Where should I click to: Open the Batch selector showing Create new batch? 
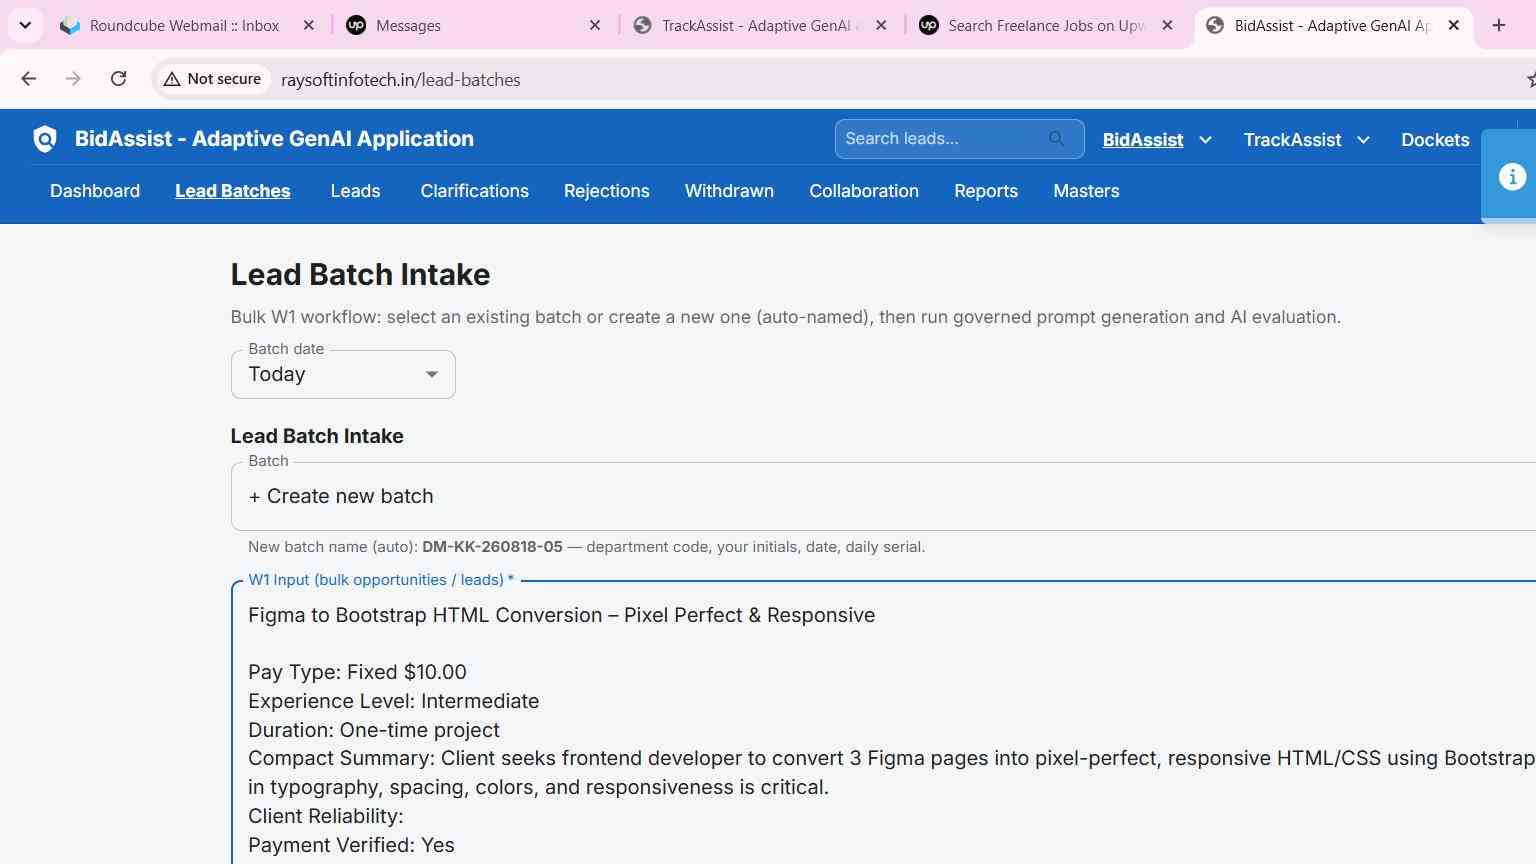point(884,497)
